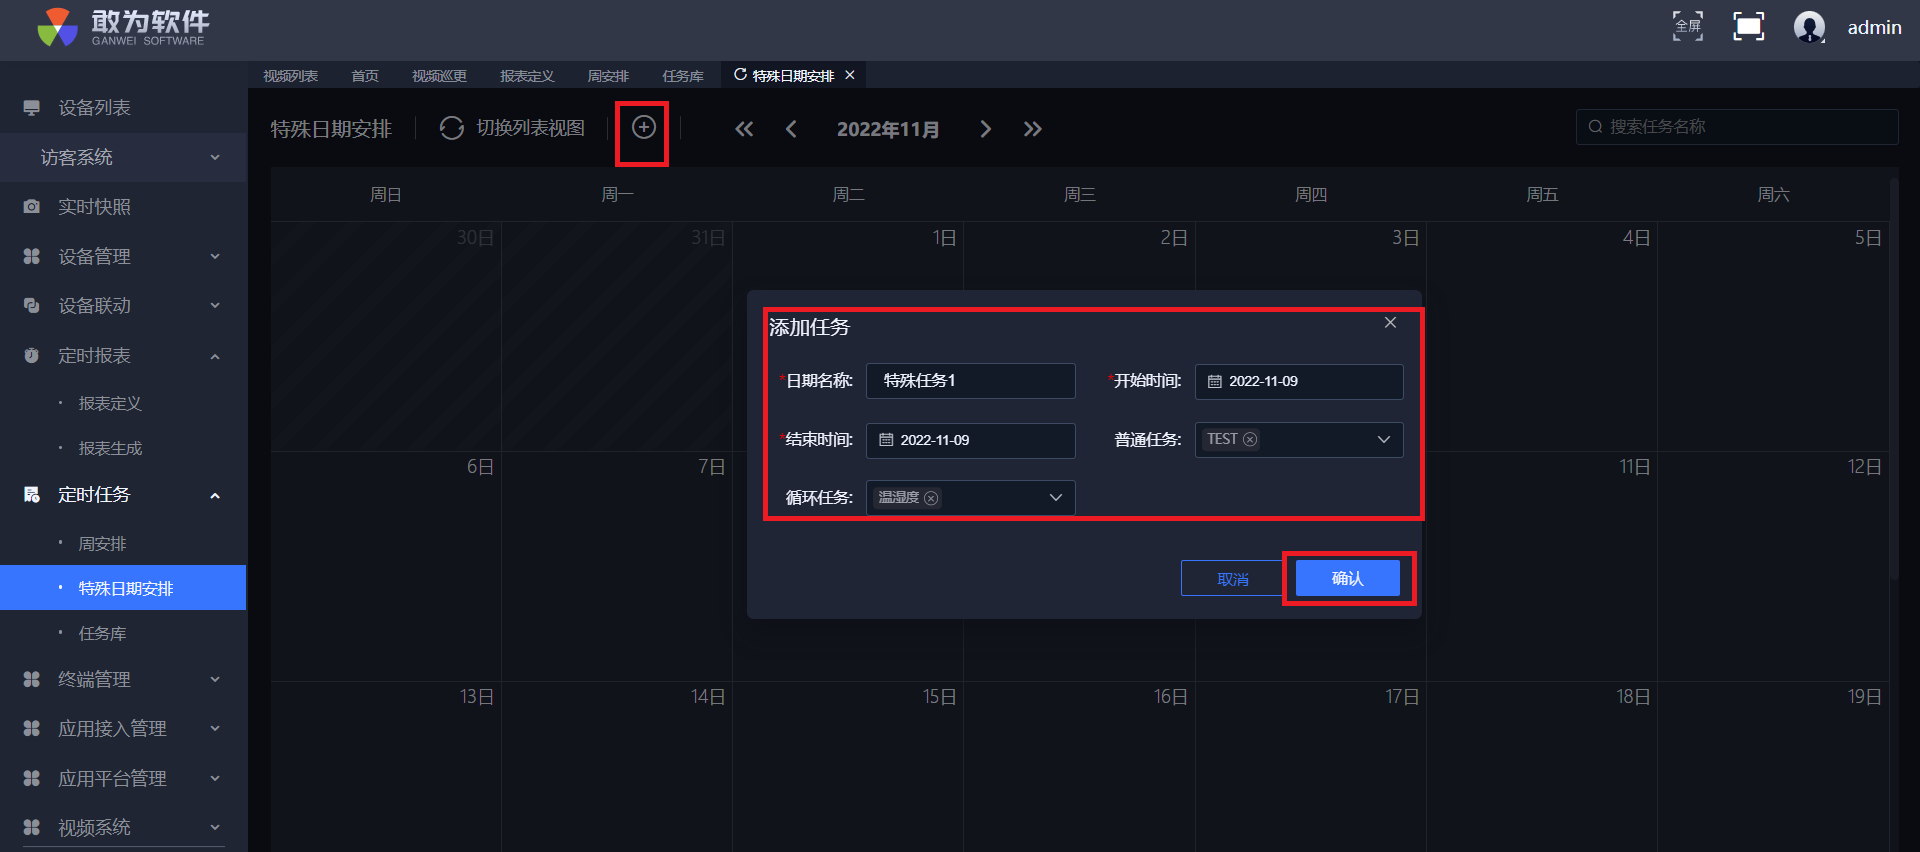The width and height of the screenshot is (1920, 852).
Task: Click the admin username text
Action: (1874, 28)
